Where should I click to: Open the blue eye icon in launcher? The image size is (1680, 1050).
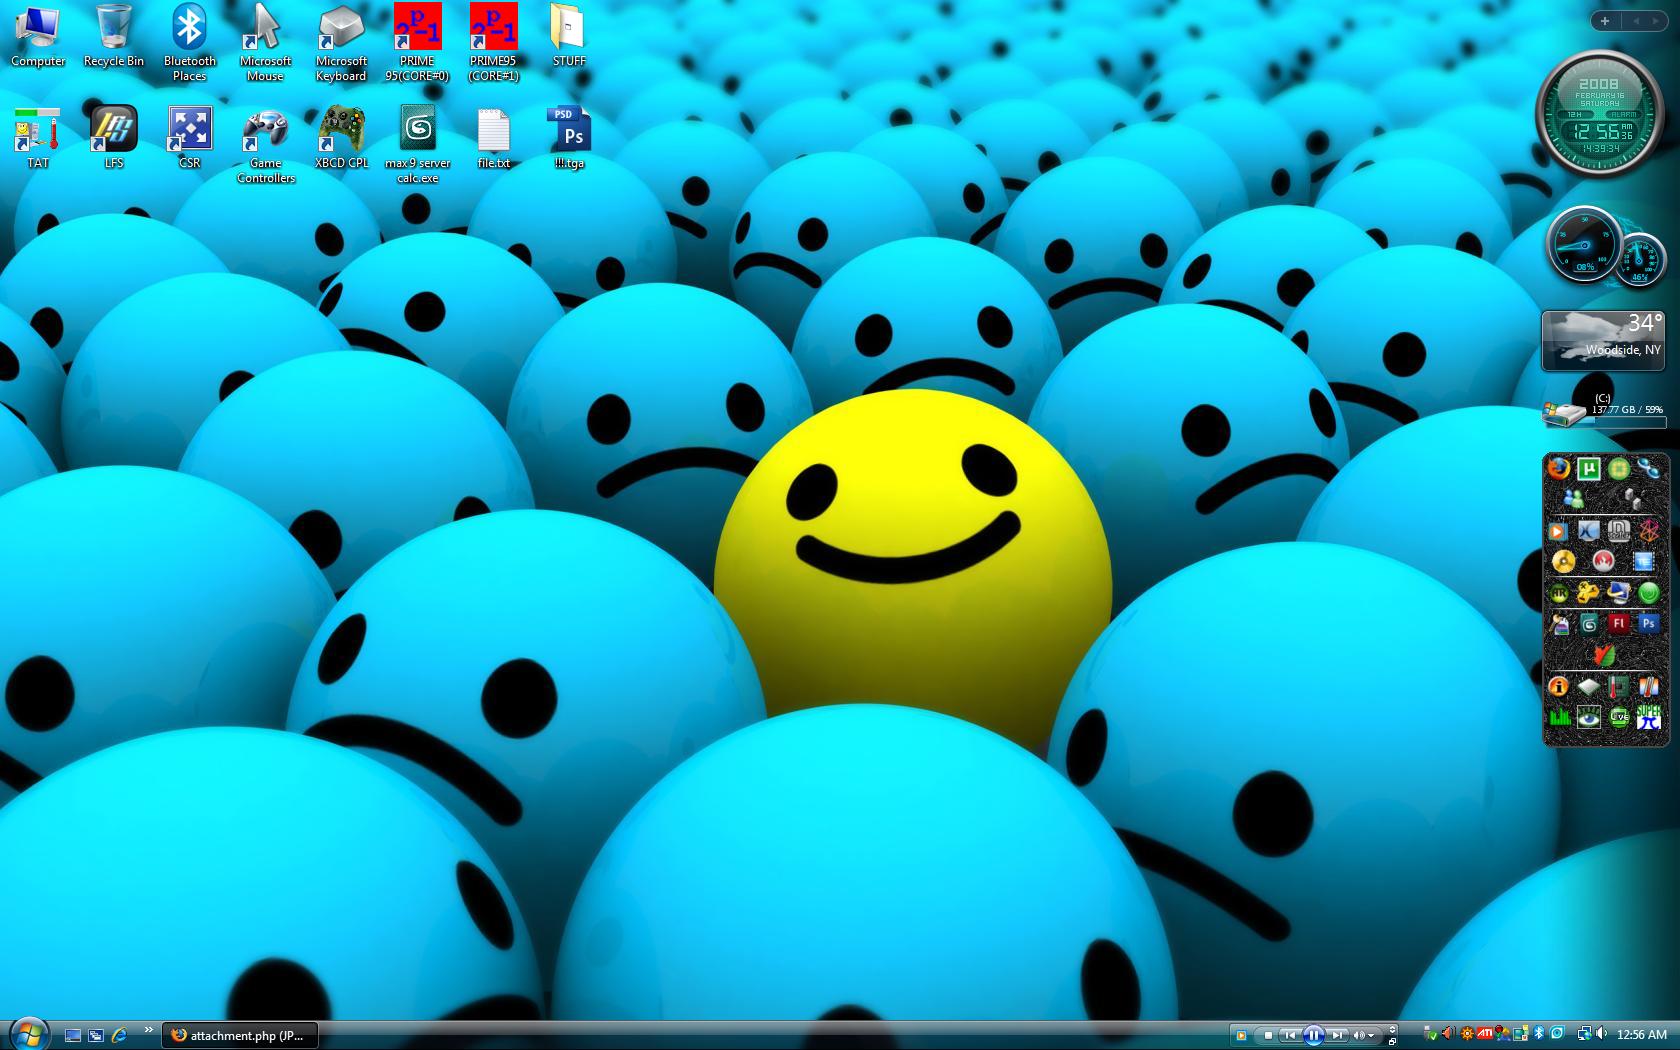click(1588, 717)
